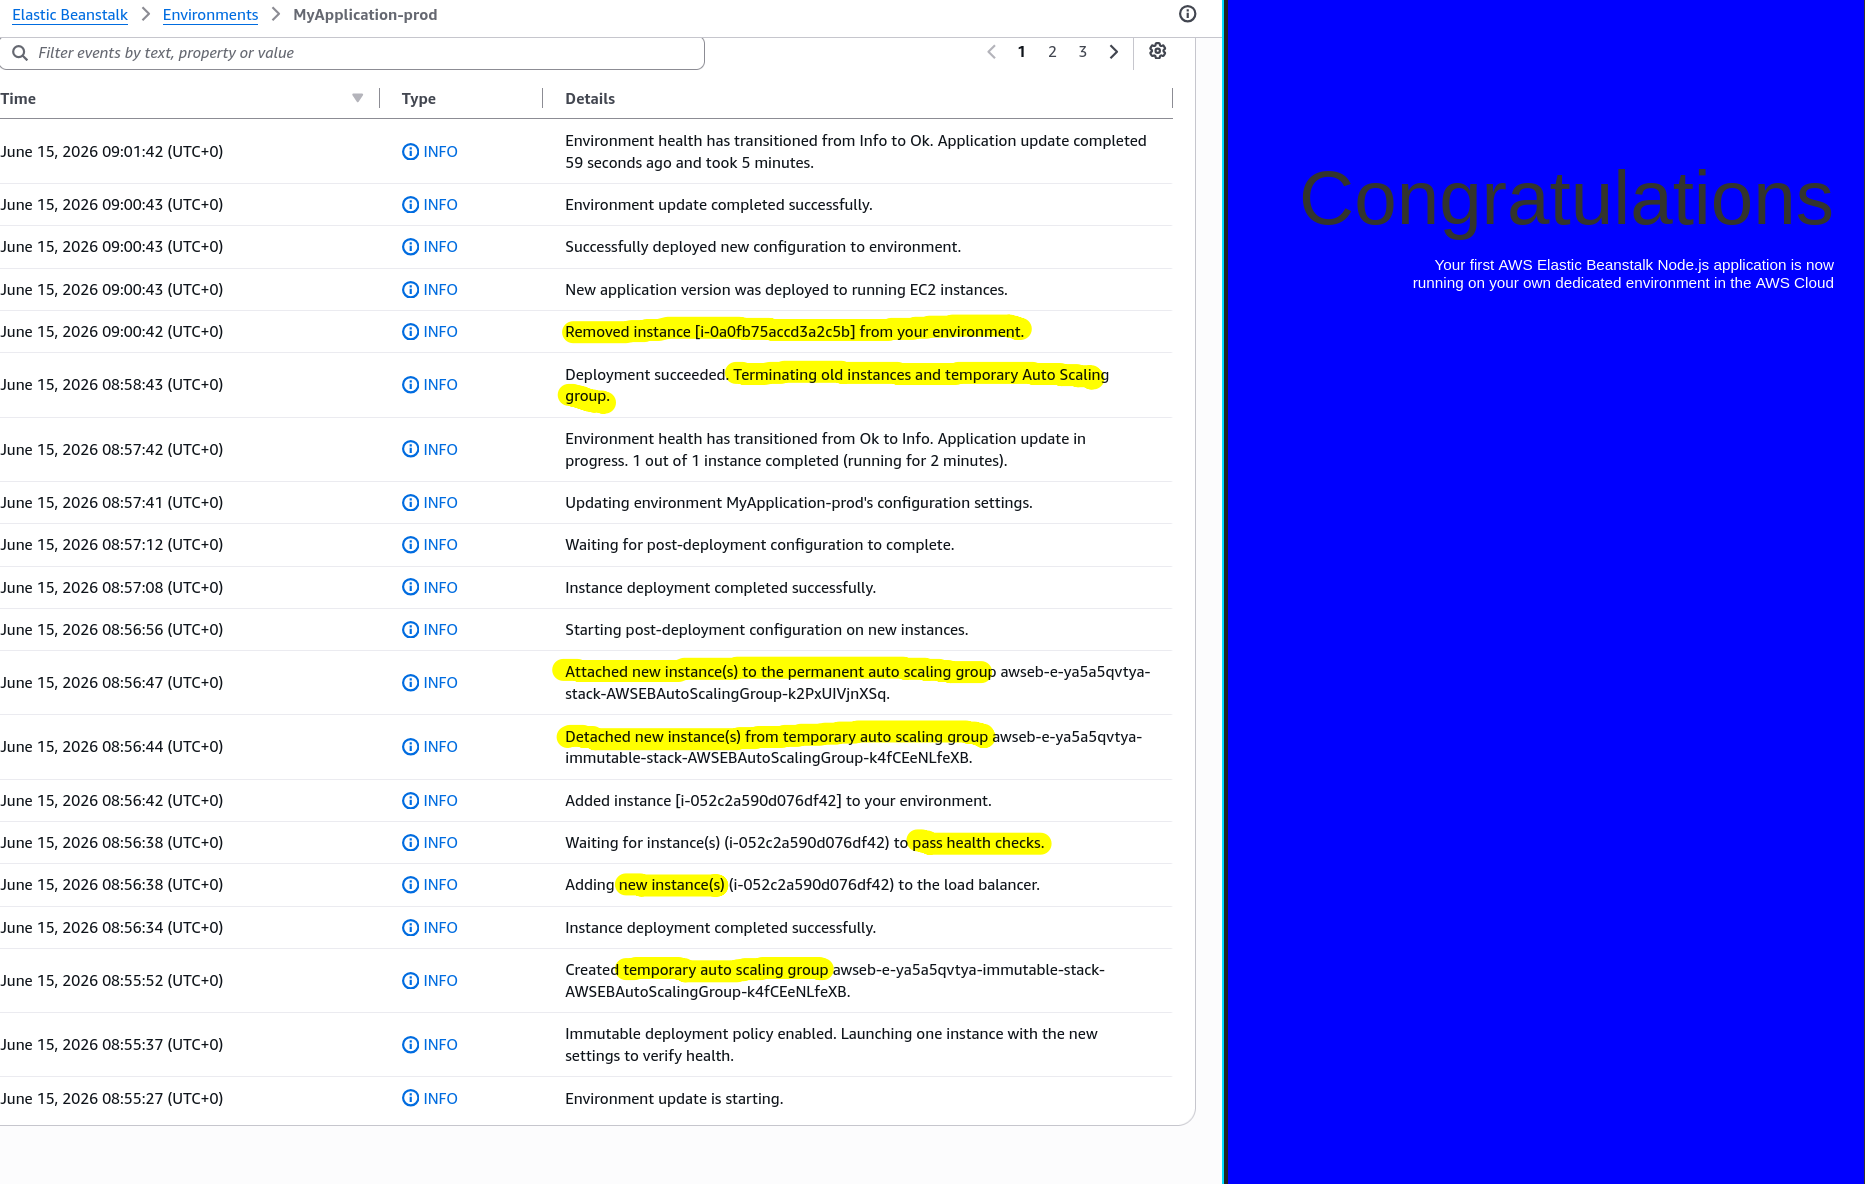The width and height of the screenshot is (1865, 1184).
Task: Click INFO icon for 08:56:56 event
Action: [410, 630]
